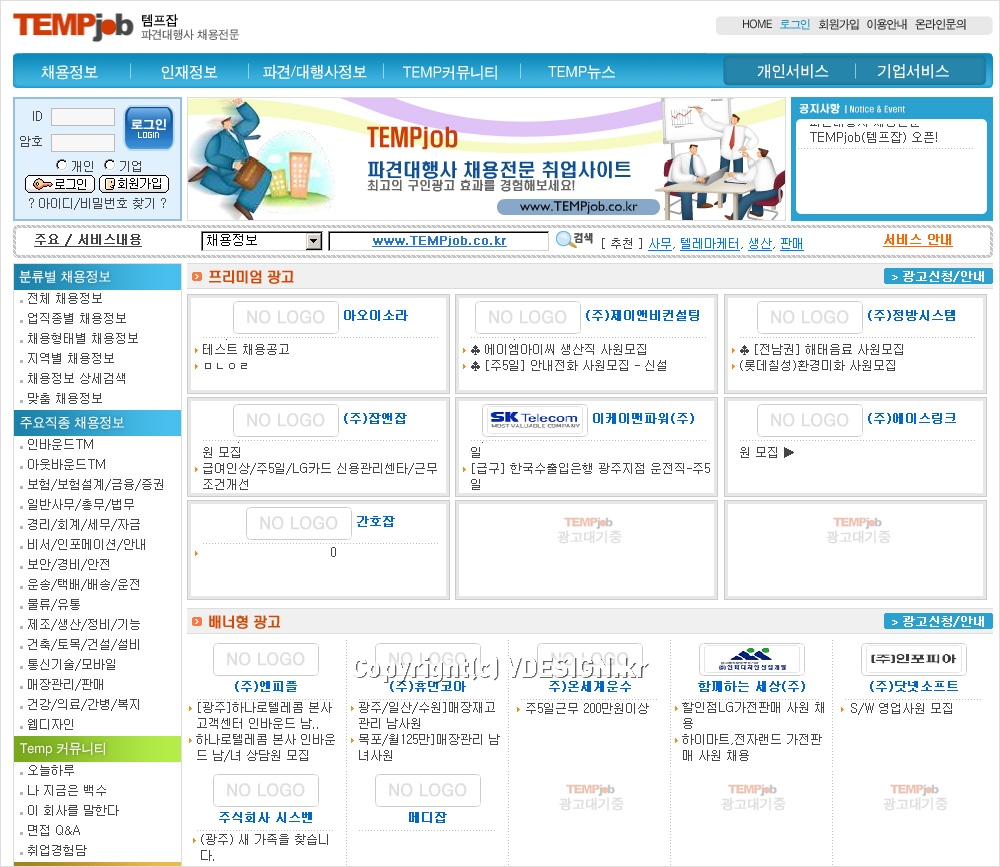Click 로그인 in top utility bar
The width and height of the screenshot is (1000, 867).
(x=795, y=24)
